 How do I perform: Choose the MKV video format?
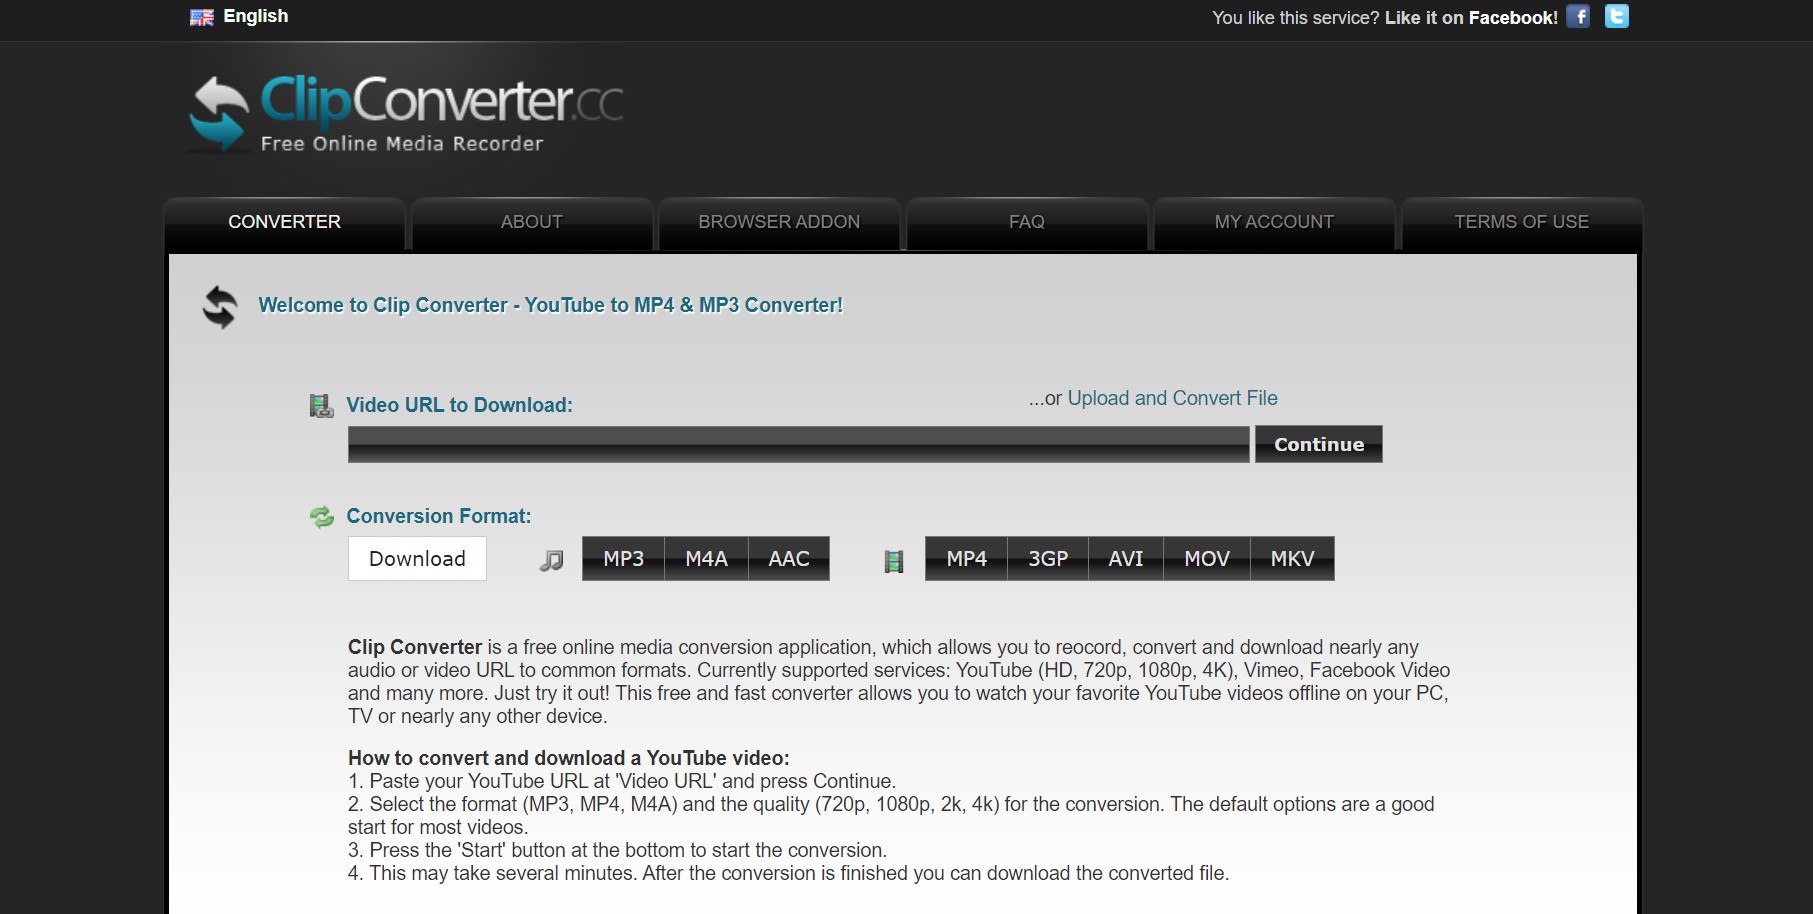click(x=1291, y=558)
